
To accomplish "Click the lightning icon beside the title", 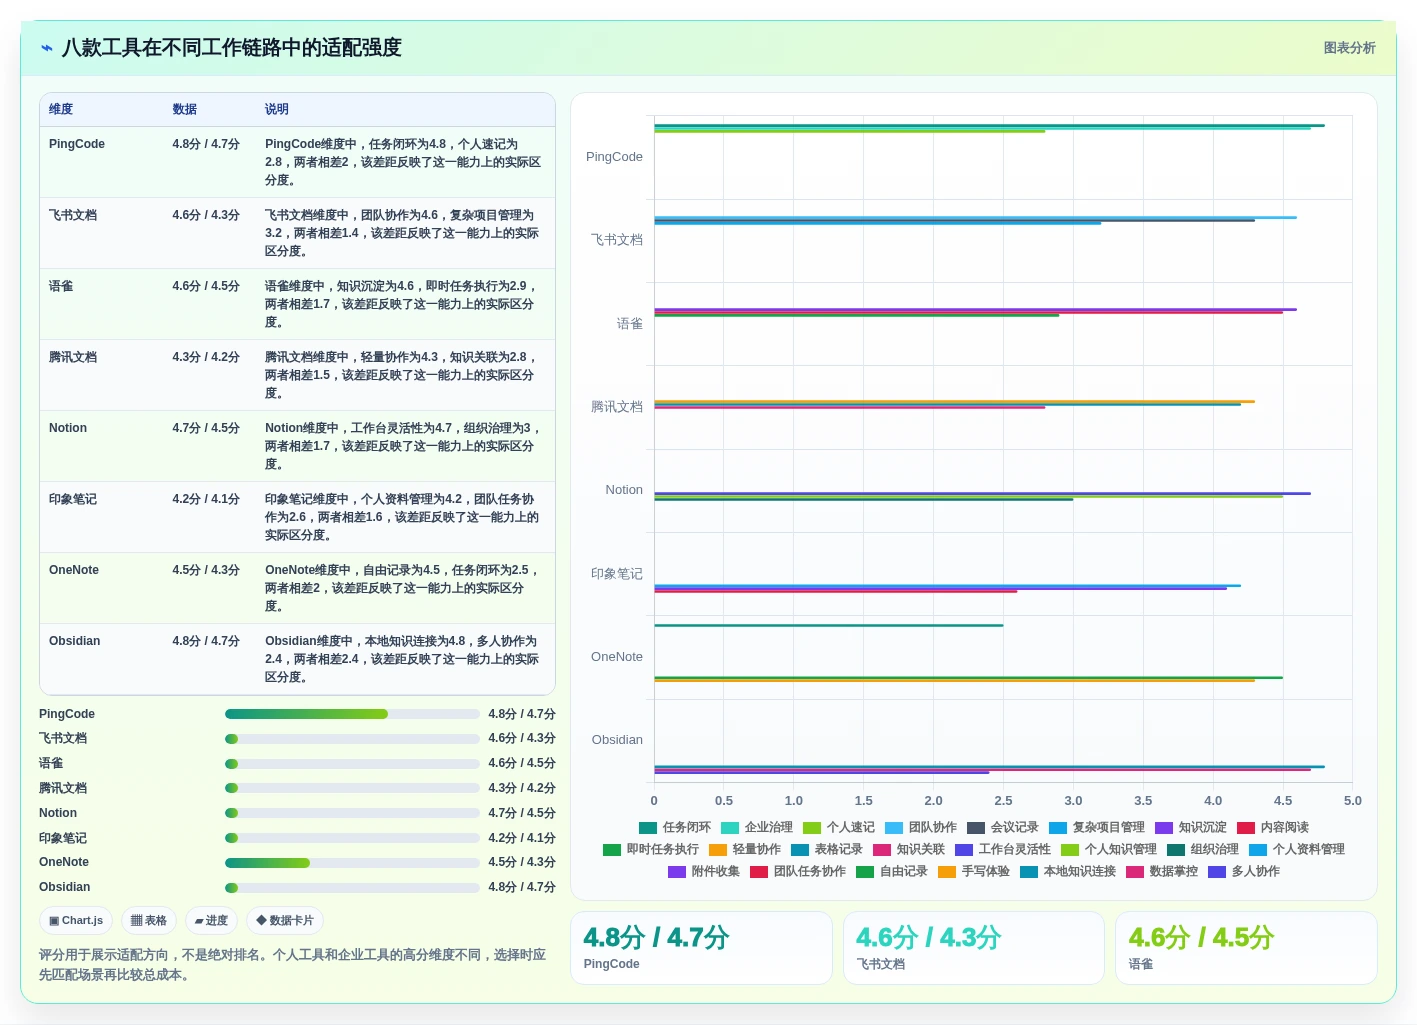I will click(47, 48).
